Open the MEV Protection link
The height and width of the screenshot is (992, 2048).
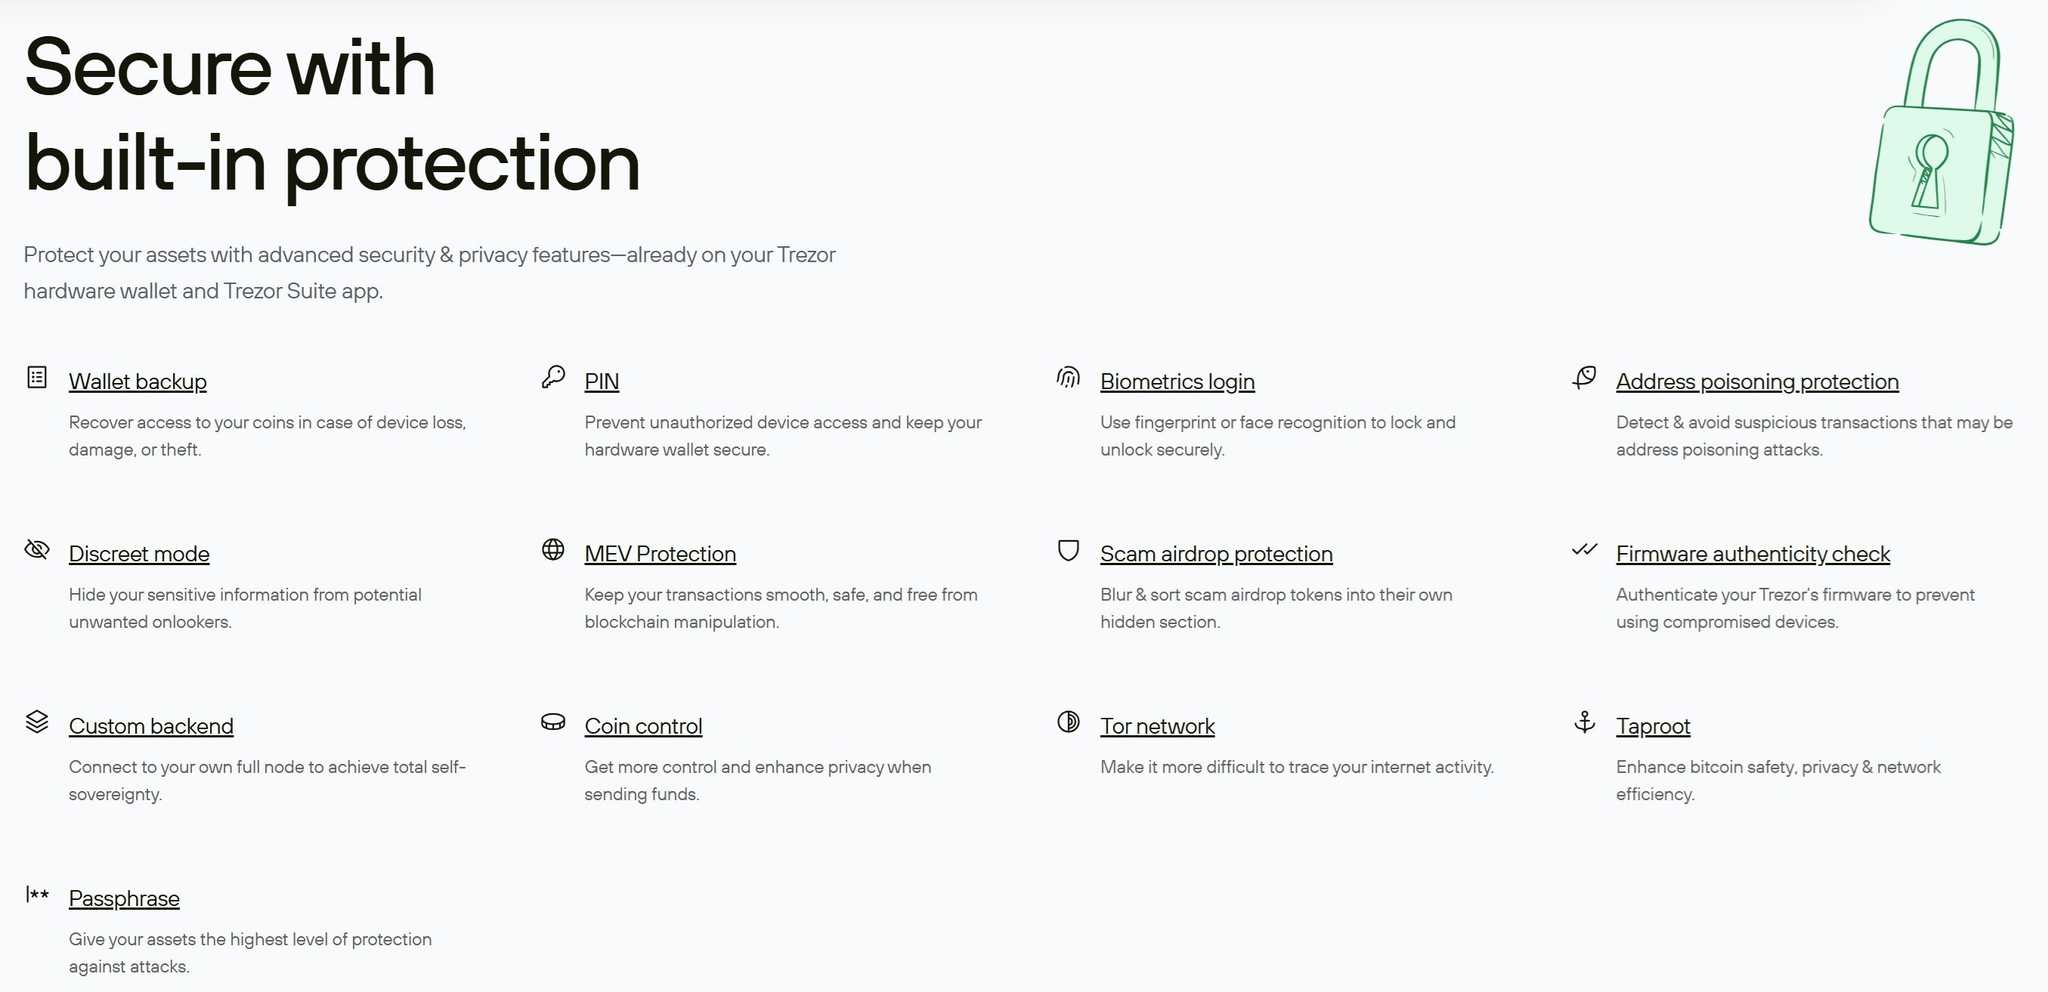coord(660,554)
